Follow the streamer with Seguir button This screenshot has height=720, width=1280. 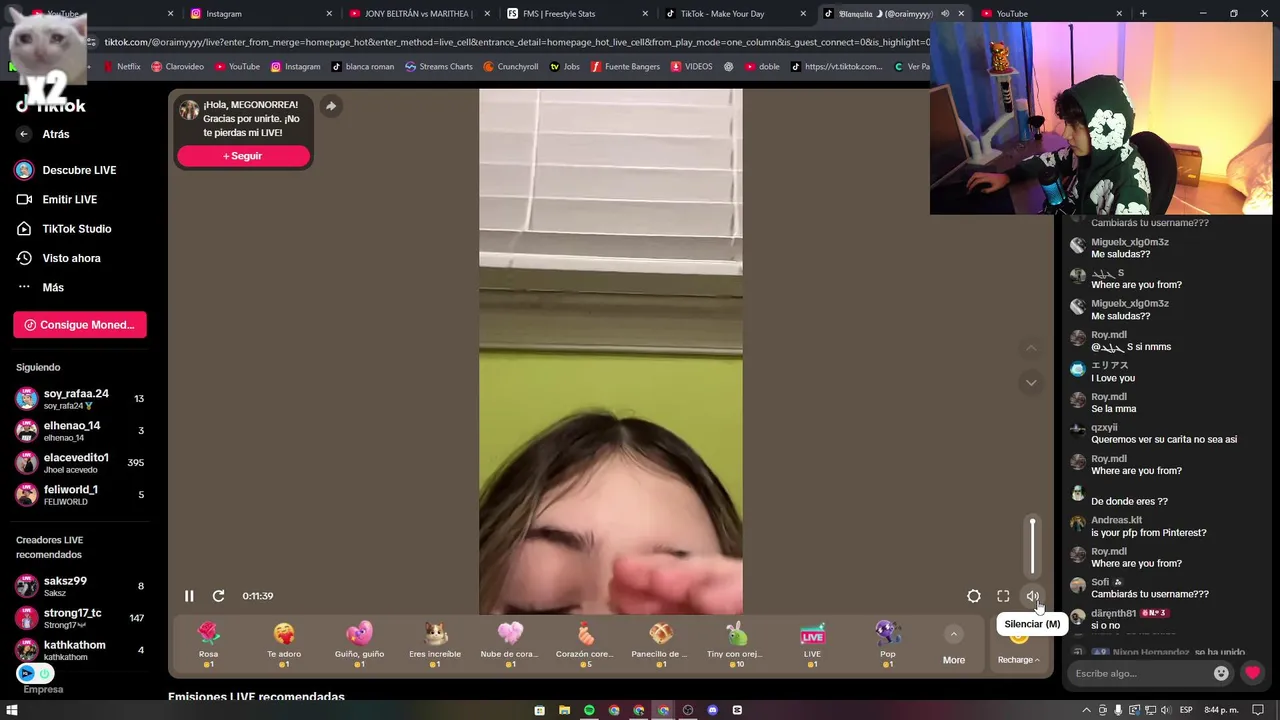point(243,156)
